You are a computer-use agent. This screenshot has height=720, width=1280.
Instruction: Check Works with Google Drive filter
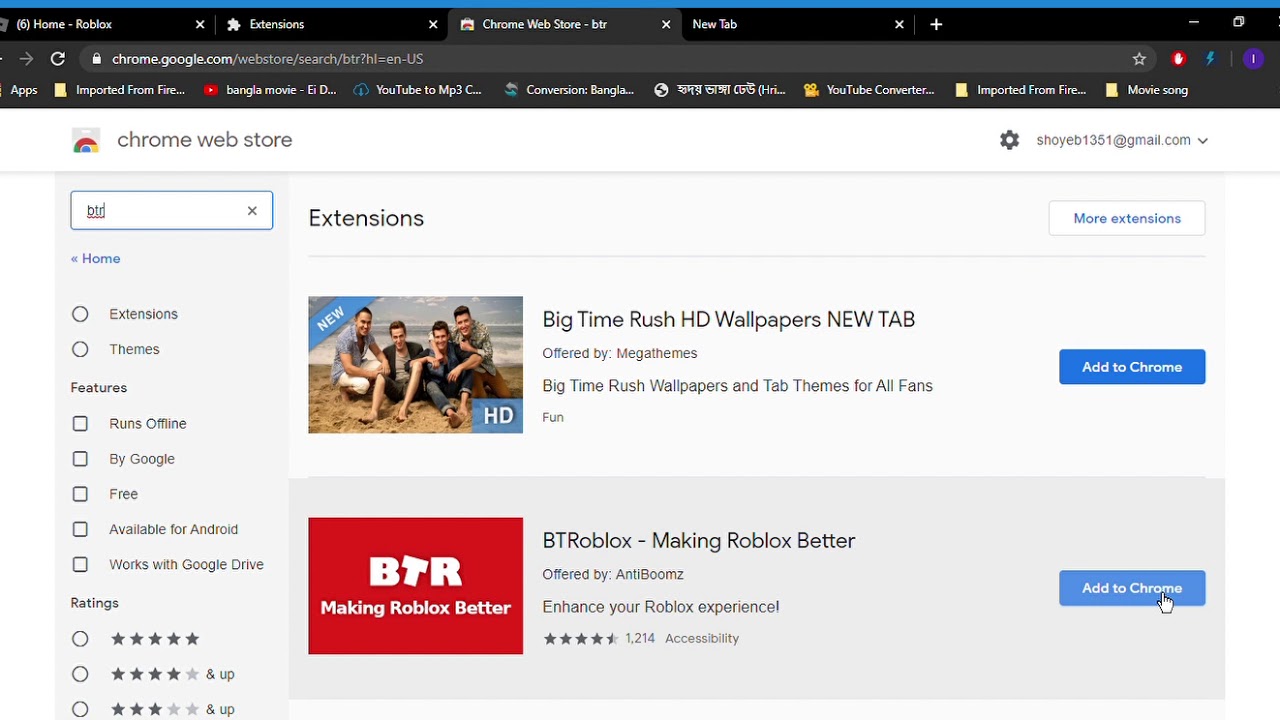80,564
